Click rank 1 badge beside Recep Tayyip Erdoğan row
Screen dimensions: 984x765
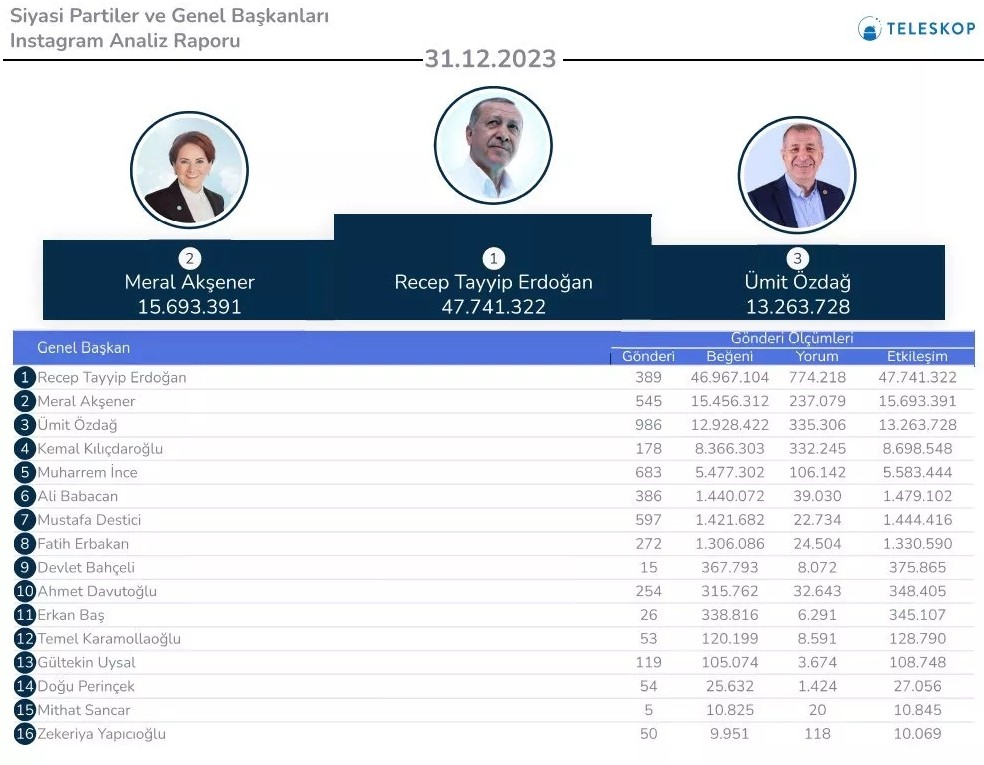coord(25,378)
